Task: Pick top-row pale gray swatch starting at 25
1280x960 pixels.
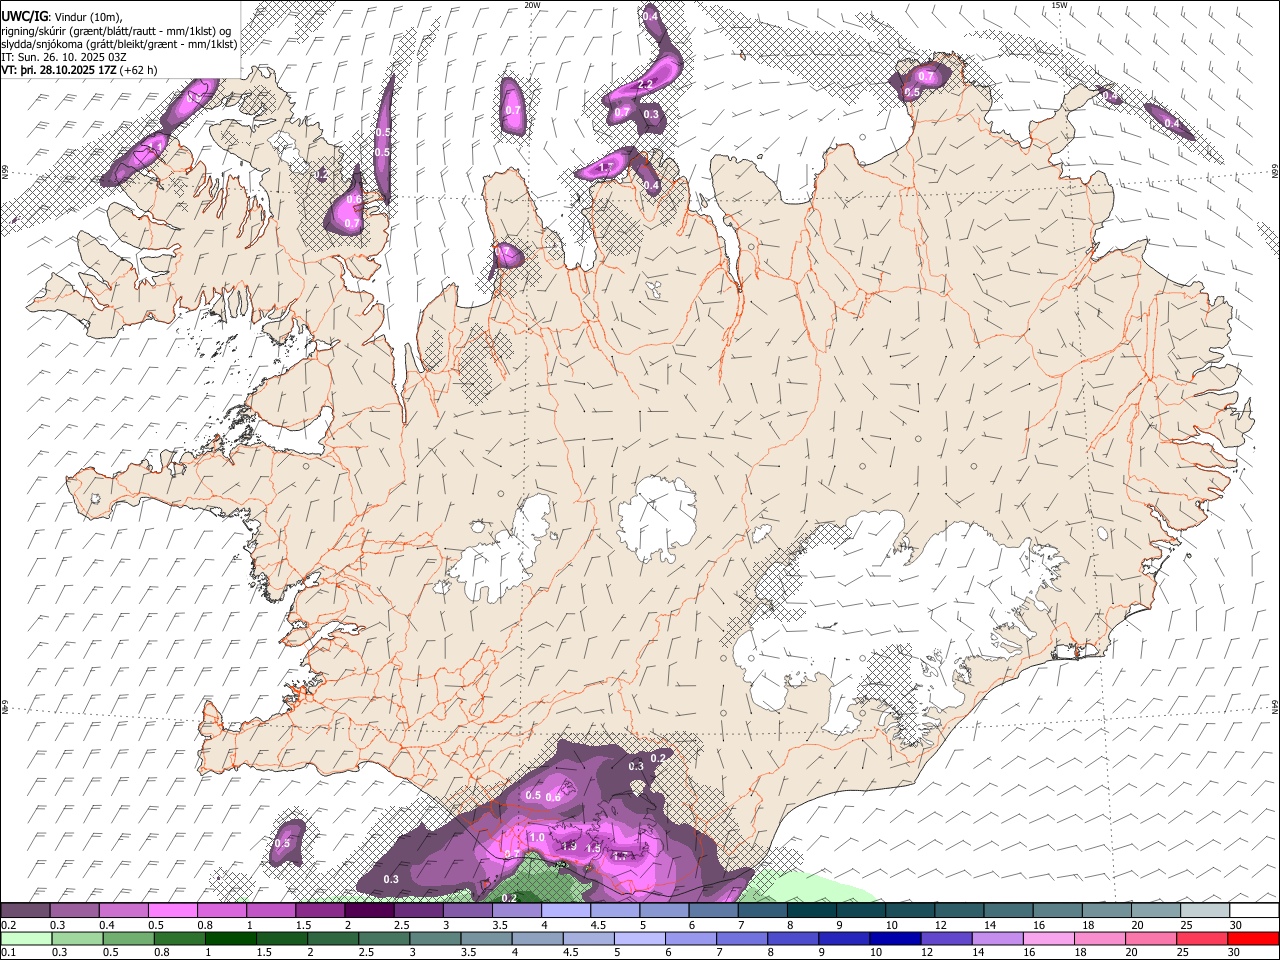Action: tap(1205, 911)
